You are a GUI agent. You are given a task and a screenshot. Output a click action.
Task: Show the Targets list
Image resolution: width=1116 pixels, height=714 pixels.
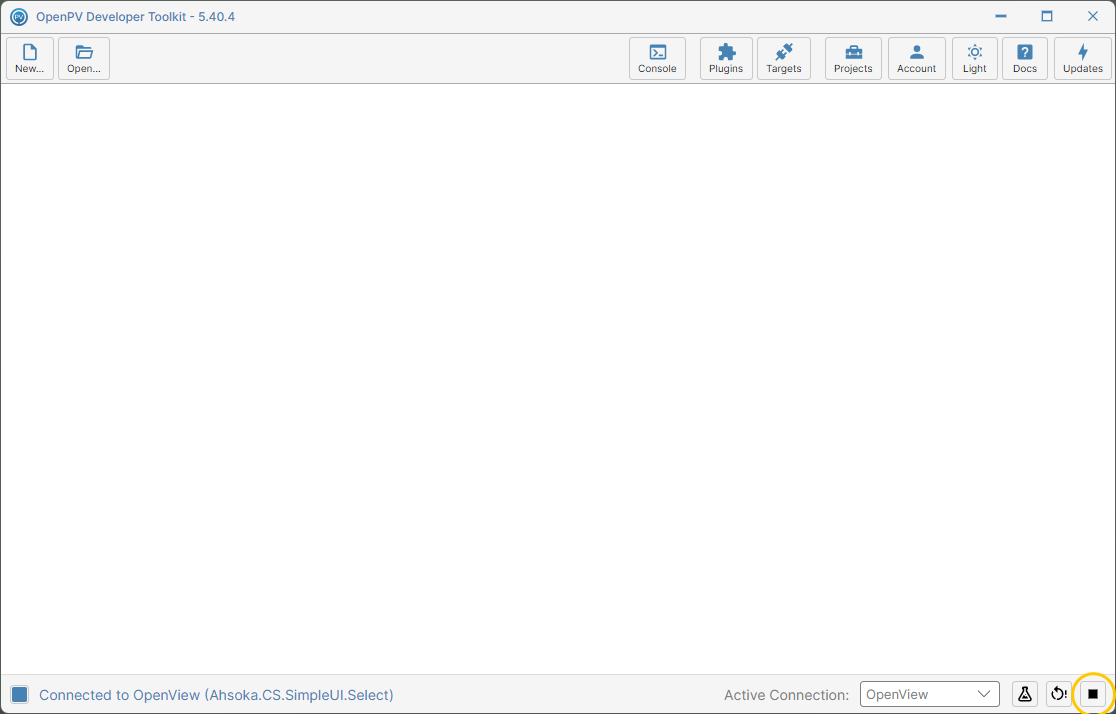click(x=784, y=58)
